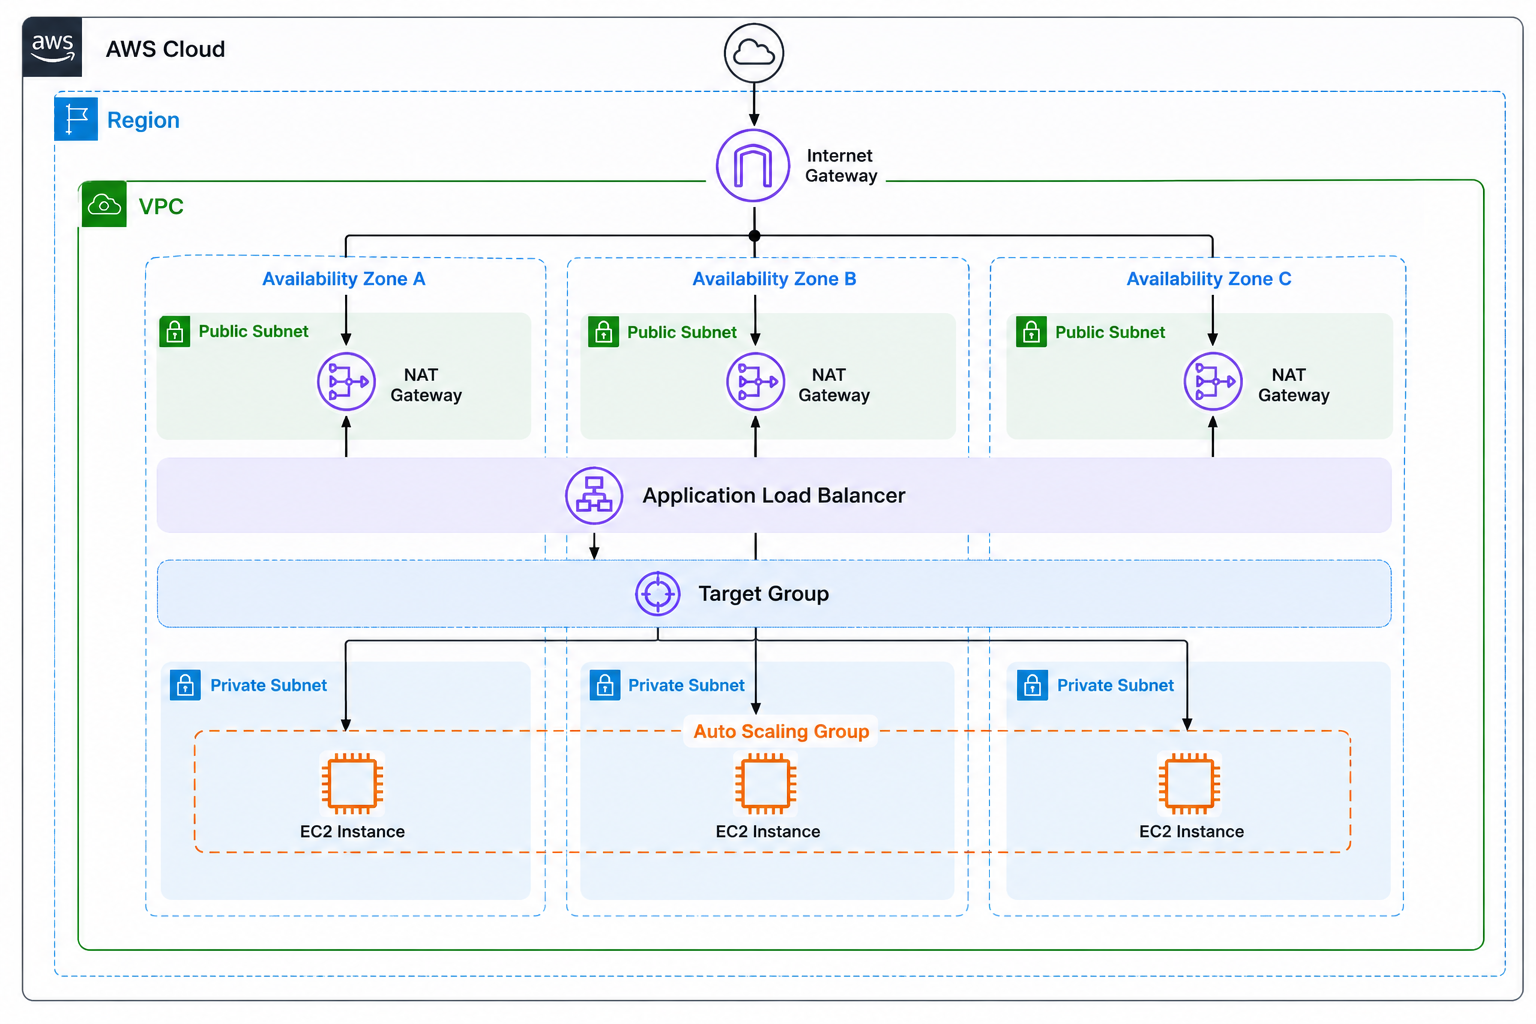Click the Public Subnet lock icon in Zone A
1536x1024 pixels.
click(175, 331)
